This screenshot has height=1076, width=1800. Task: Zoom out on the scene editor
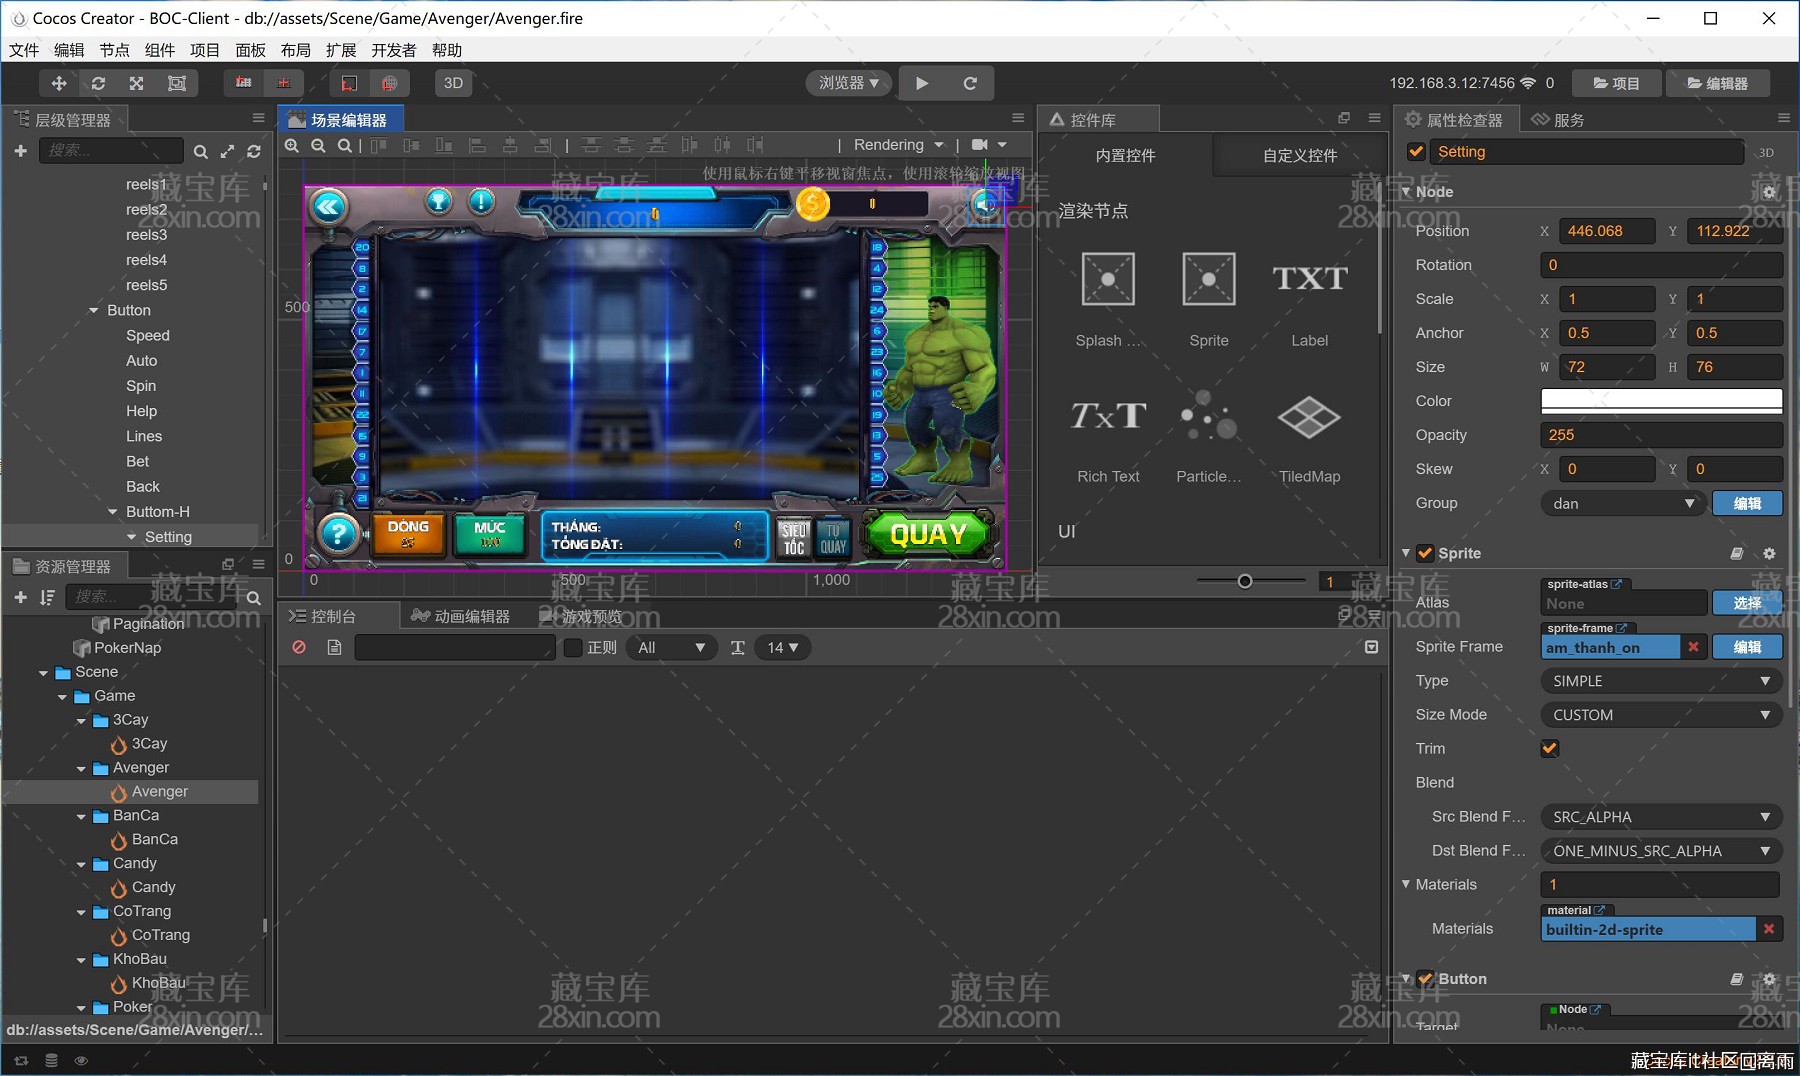click(318, 146)
